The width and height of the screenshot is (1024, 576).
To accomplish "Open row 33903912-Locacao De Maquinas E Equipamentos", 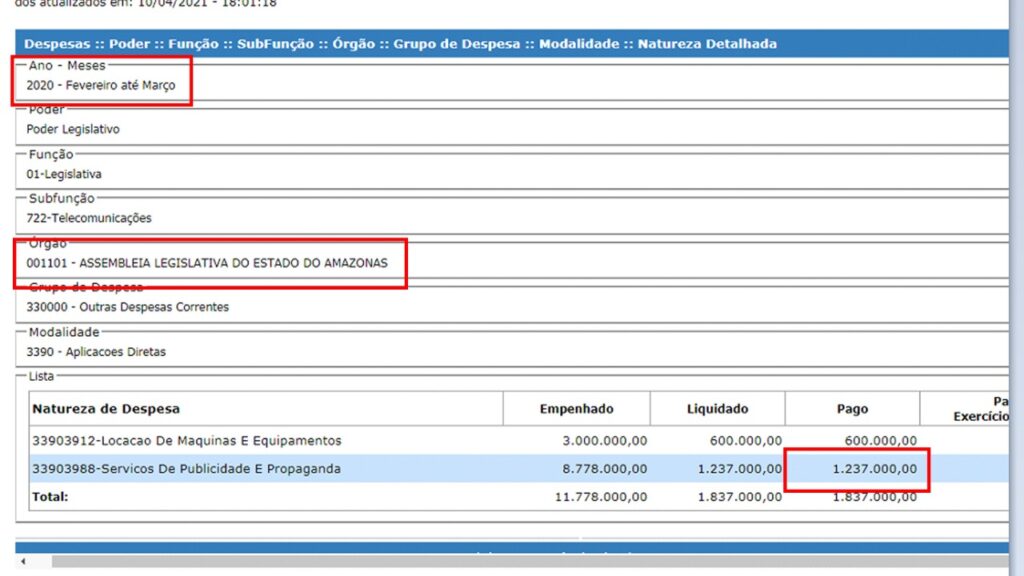I will [x=186, y=441].
